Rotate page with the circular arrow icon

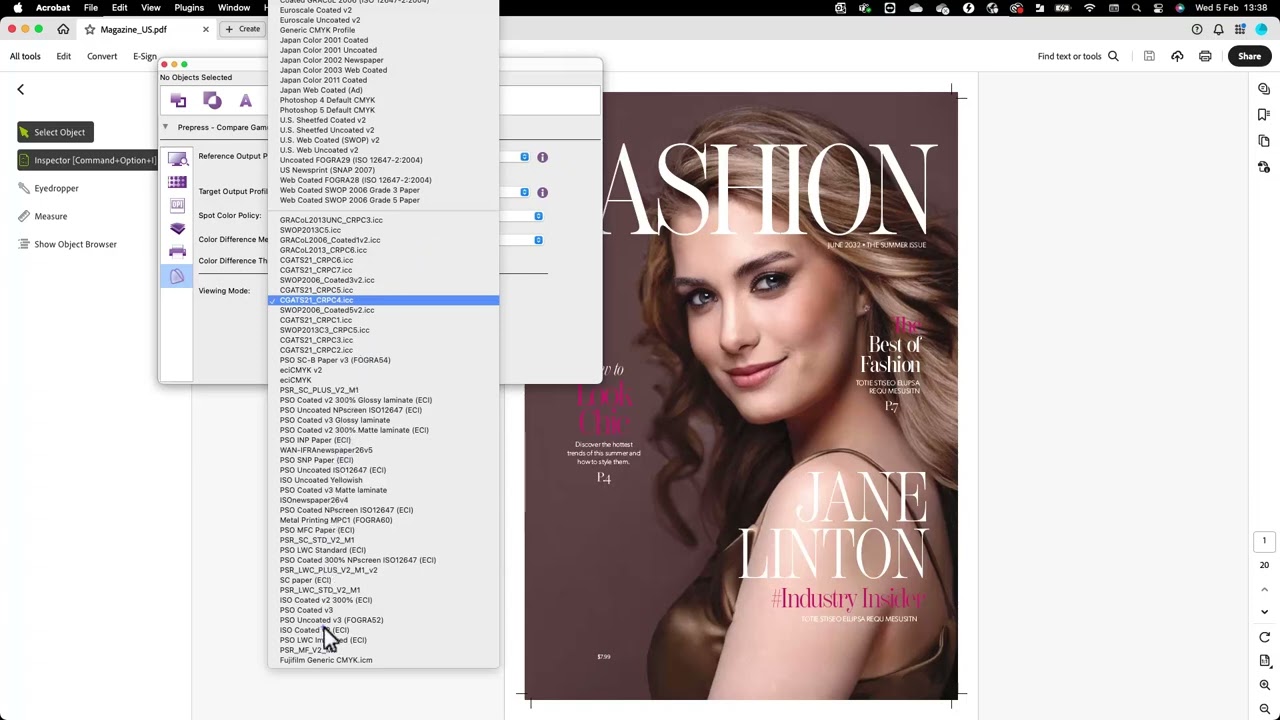click(x=1264, y=637)
